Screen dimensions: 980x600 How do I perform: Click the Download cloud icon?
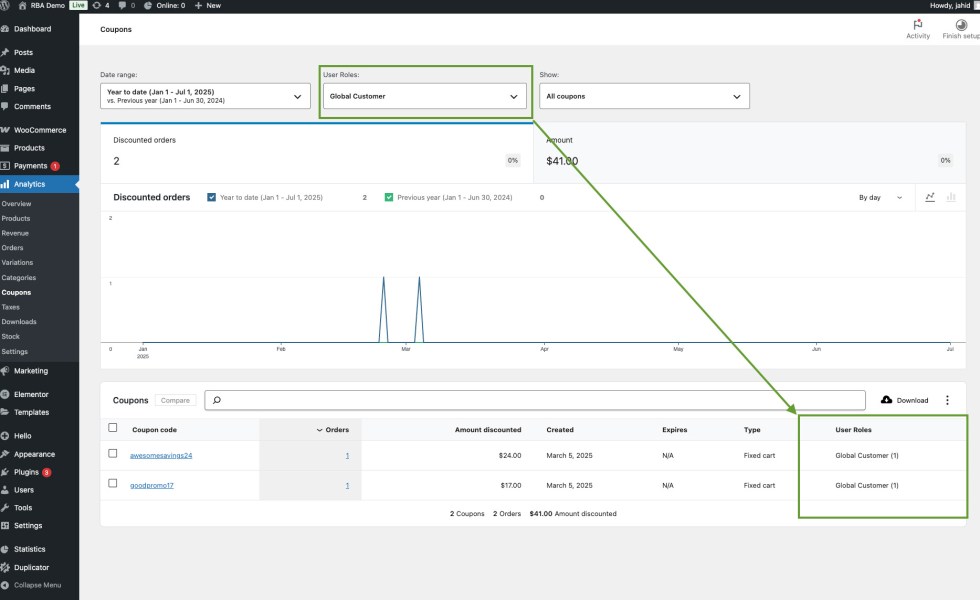point(886,400)
